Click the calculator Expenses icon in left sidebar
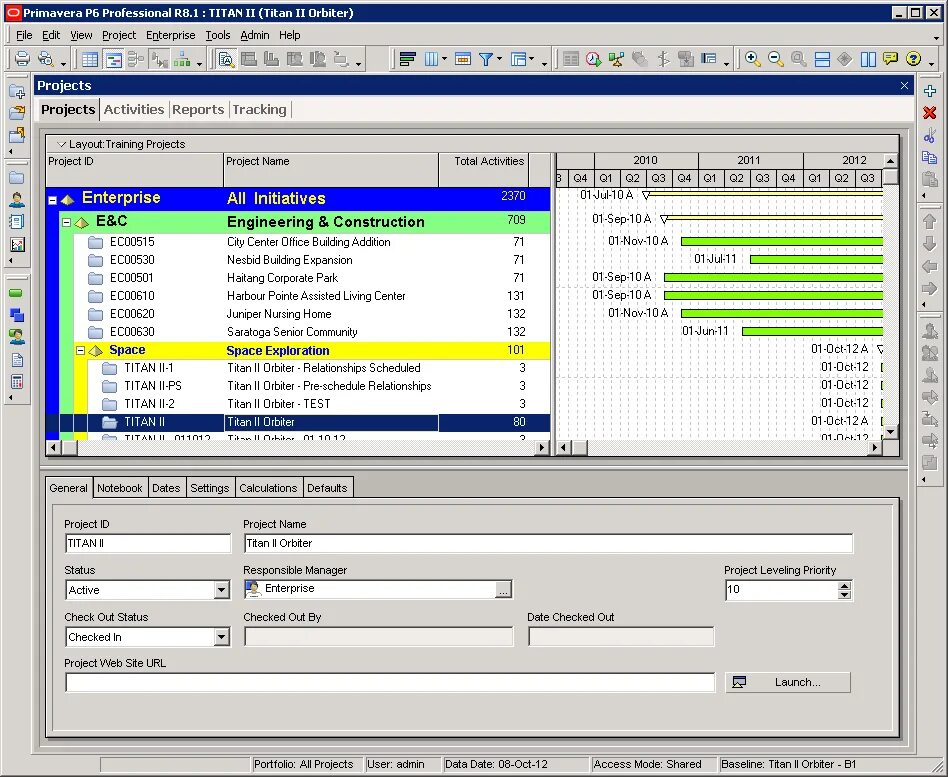The image size is (948, 777). tap(17, 382)
